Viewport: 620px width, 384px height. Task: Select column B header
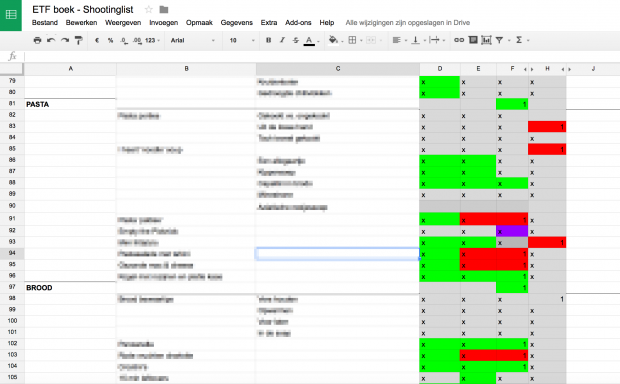pos(186,69)
